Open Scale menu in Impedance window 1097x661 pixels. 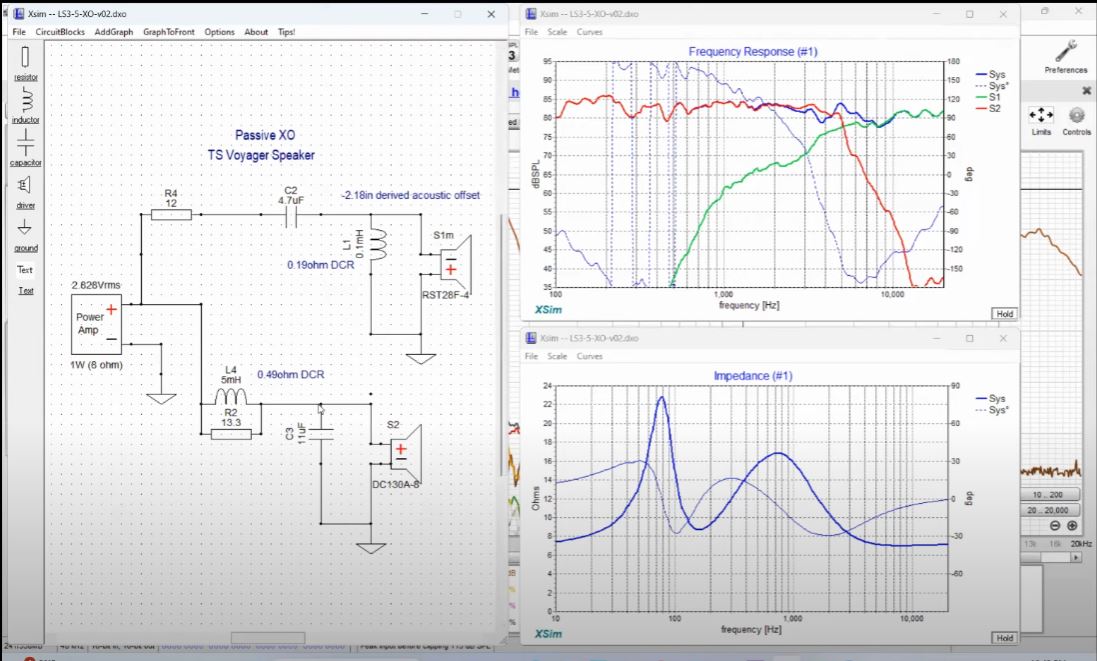(558, 356)
